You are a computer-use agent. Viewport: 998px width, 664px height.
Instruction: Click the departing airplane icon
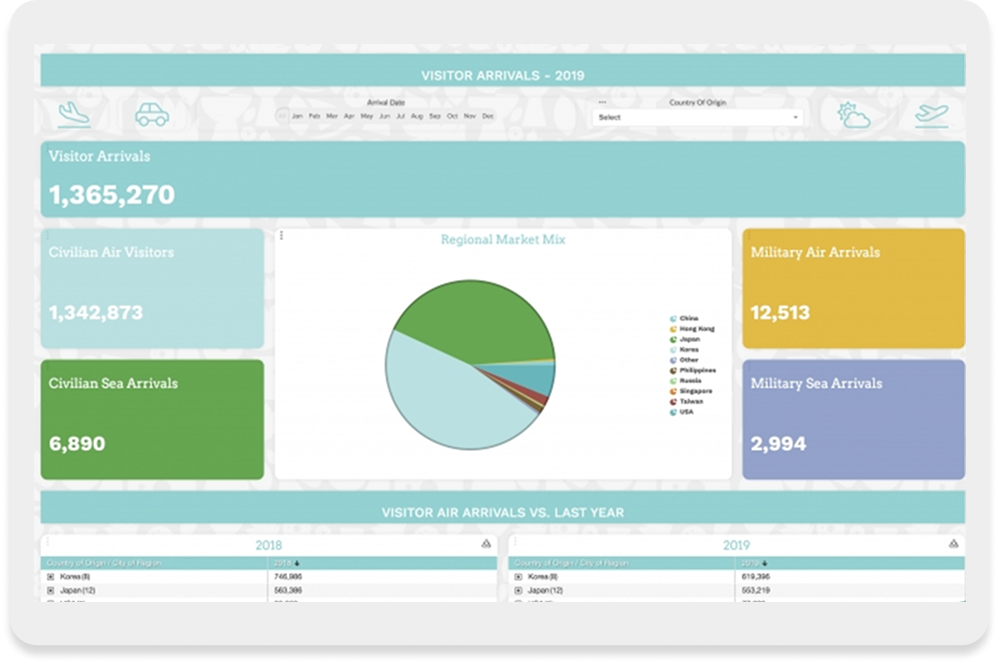(x=931, y=114)
